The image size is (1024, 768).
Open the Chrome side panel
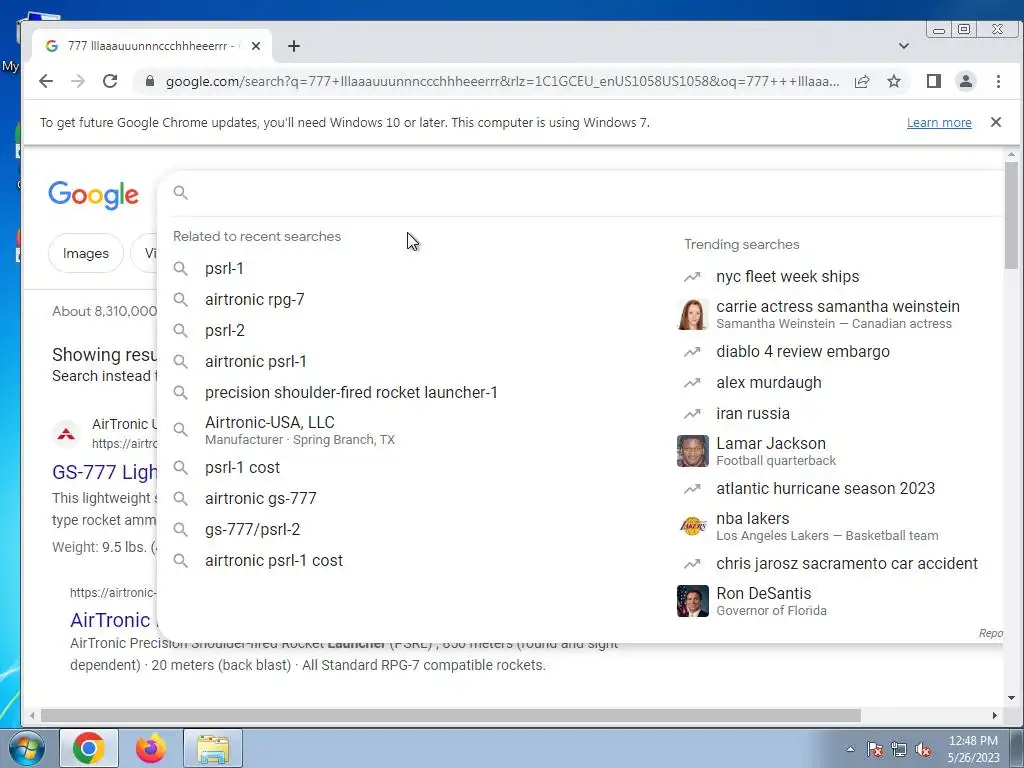pyautogui.click(x=933, y=81)
